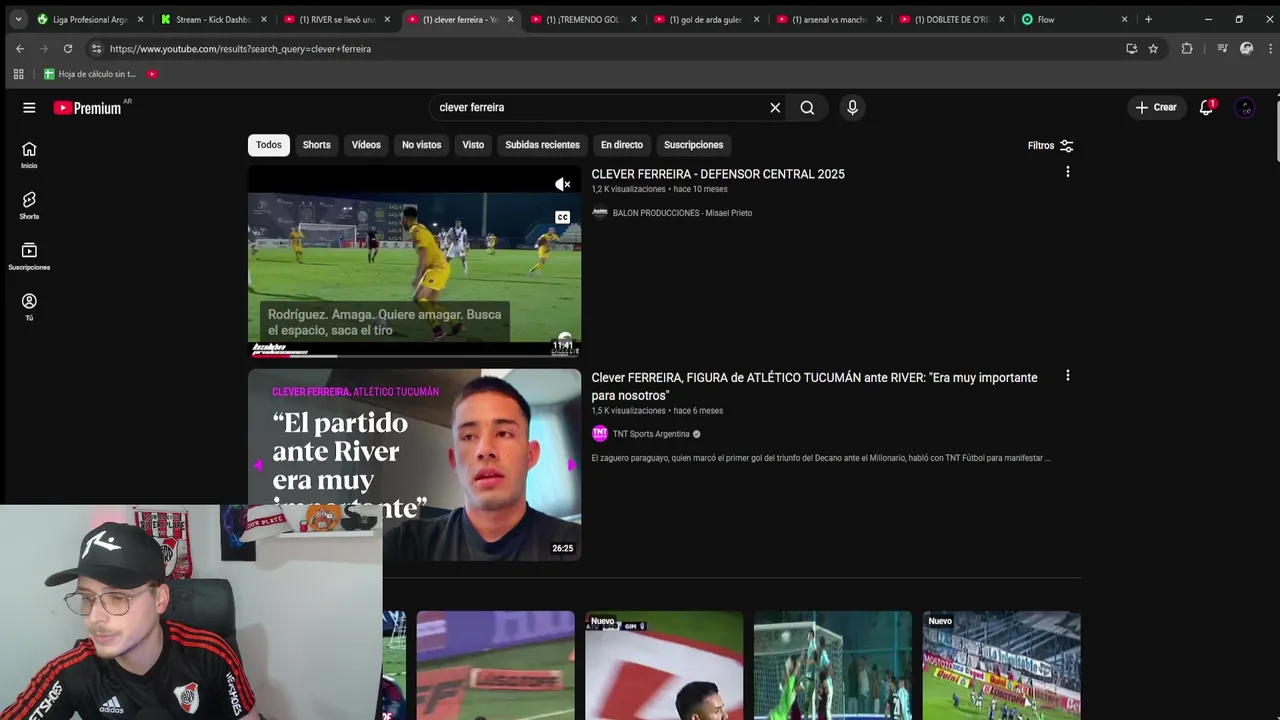Select the Todos filter chip
The width and height of the screenshot is (1280, 720).
(269, 145)
